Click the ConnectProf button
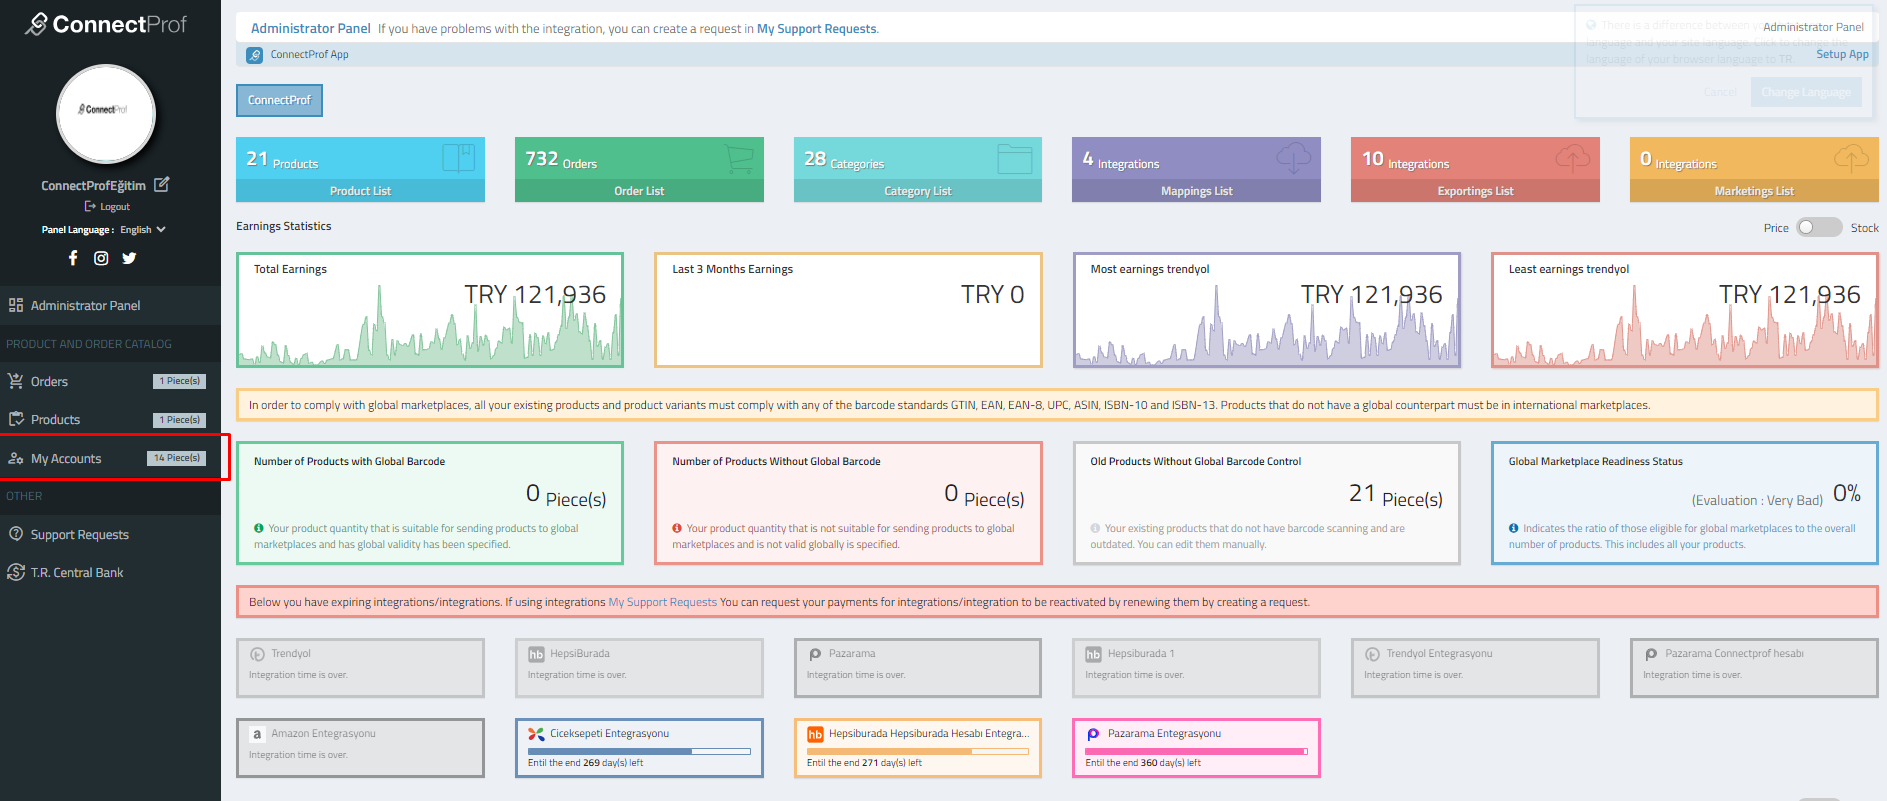Viewport: 1887px width, 801px height. click(279, 100)
